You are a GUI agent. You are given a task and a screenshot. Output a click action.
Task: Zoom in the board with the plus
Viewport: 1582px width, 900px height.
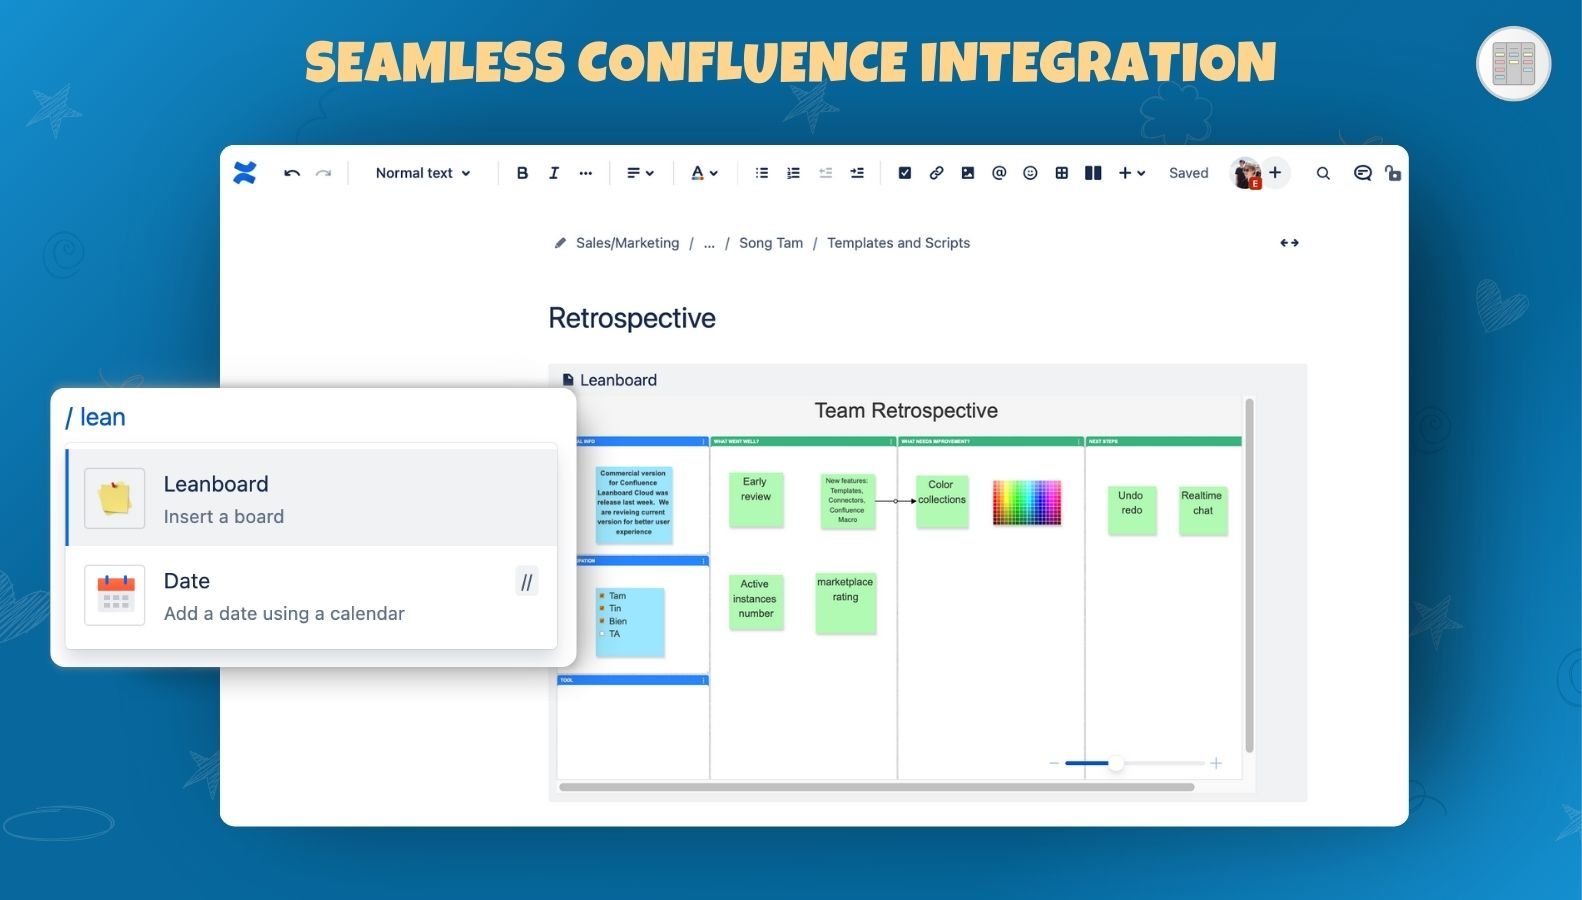pos(1216,763)
